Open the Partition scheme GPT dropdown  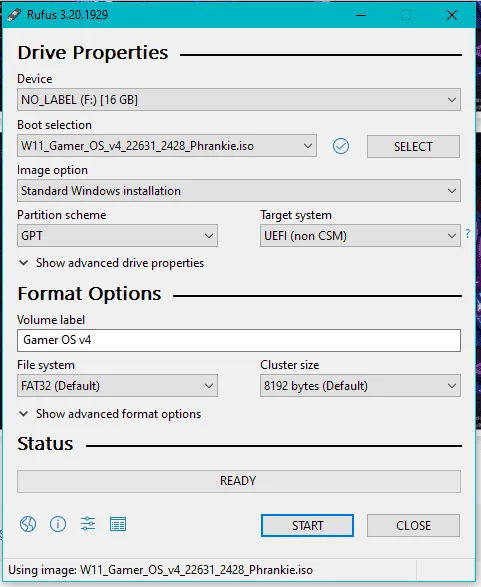tap(117, 235)
